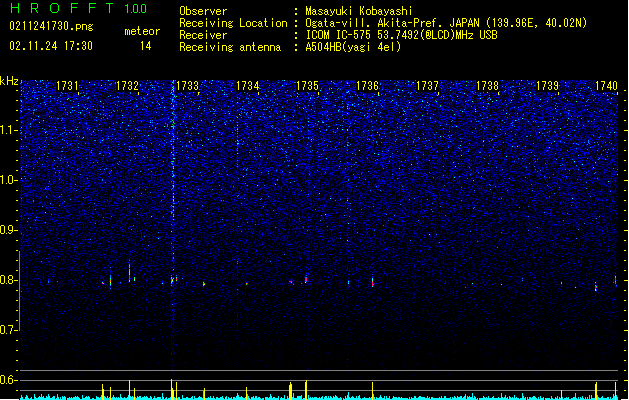Viewport: 629px width, 400px height.
Task: Click the 0.8 frequency axis label
Action: 8,280
